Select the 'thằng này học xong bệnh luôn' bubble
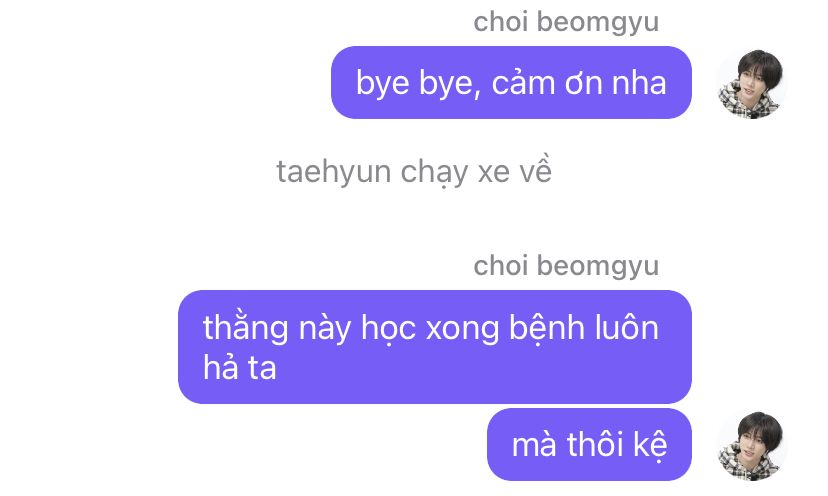The height and width of the screenshot is (496, 828). tap(435, 347)
